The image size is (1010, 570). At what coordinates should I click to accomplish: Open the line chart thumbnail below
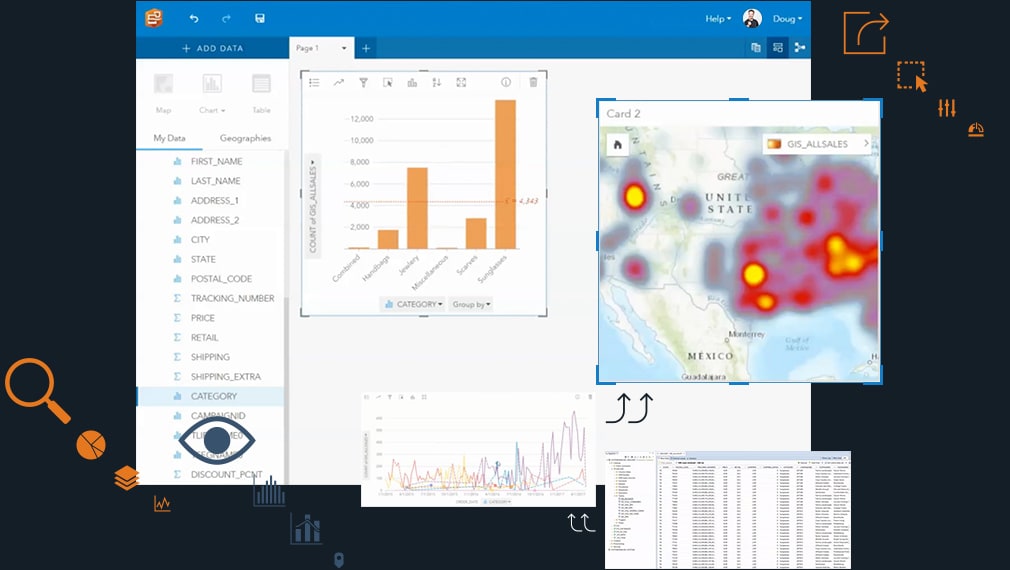click(x=478, y=449)
